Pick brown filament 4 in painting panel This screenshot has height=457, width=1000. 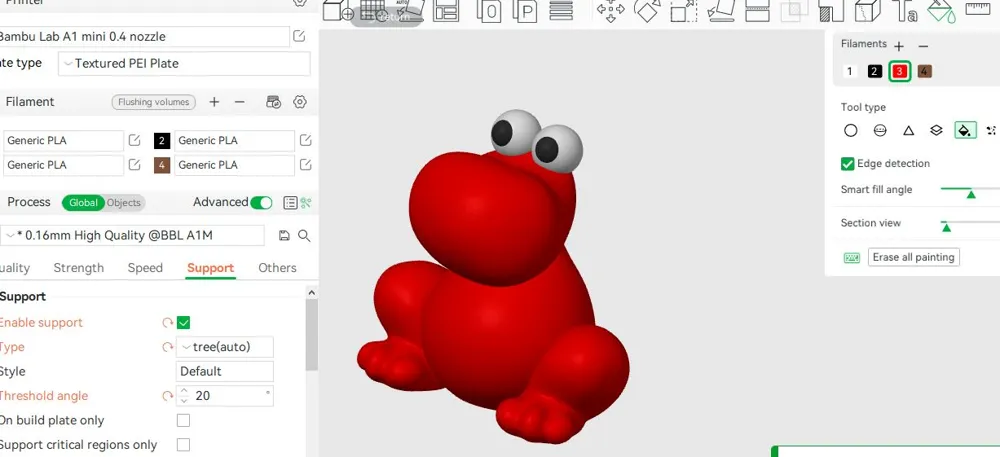(924, 71)
